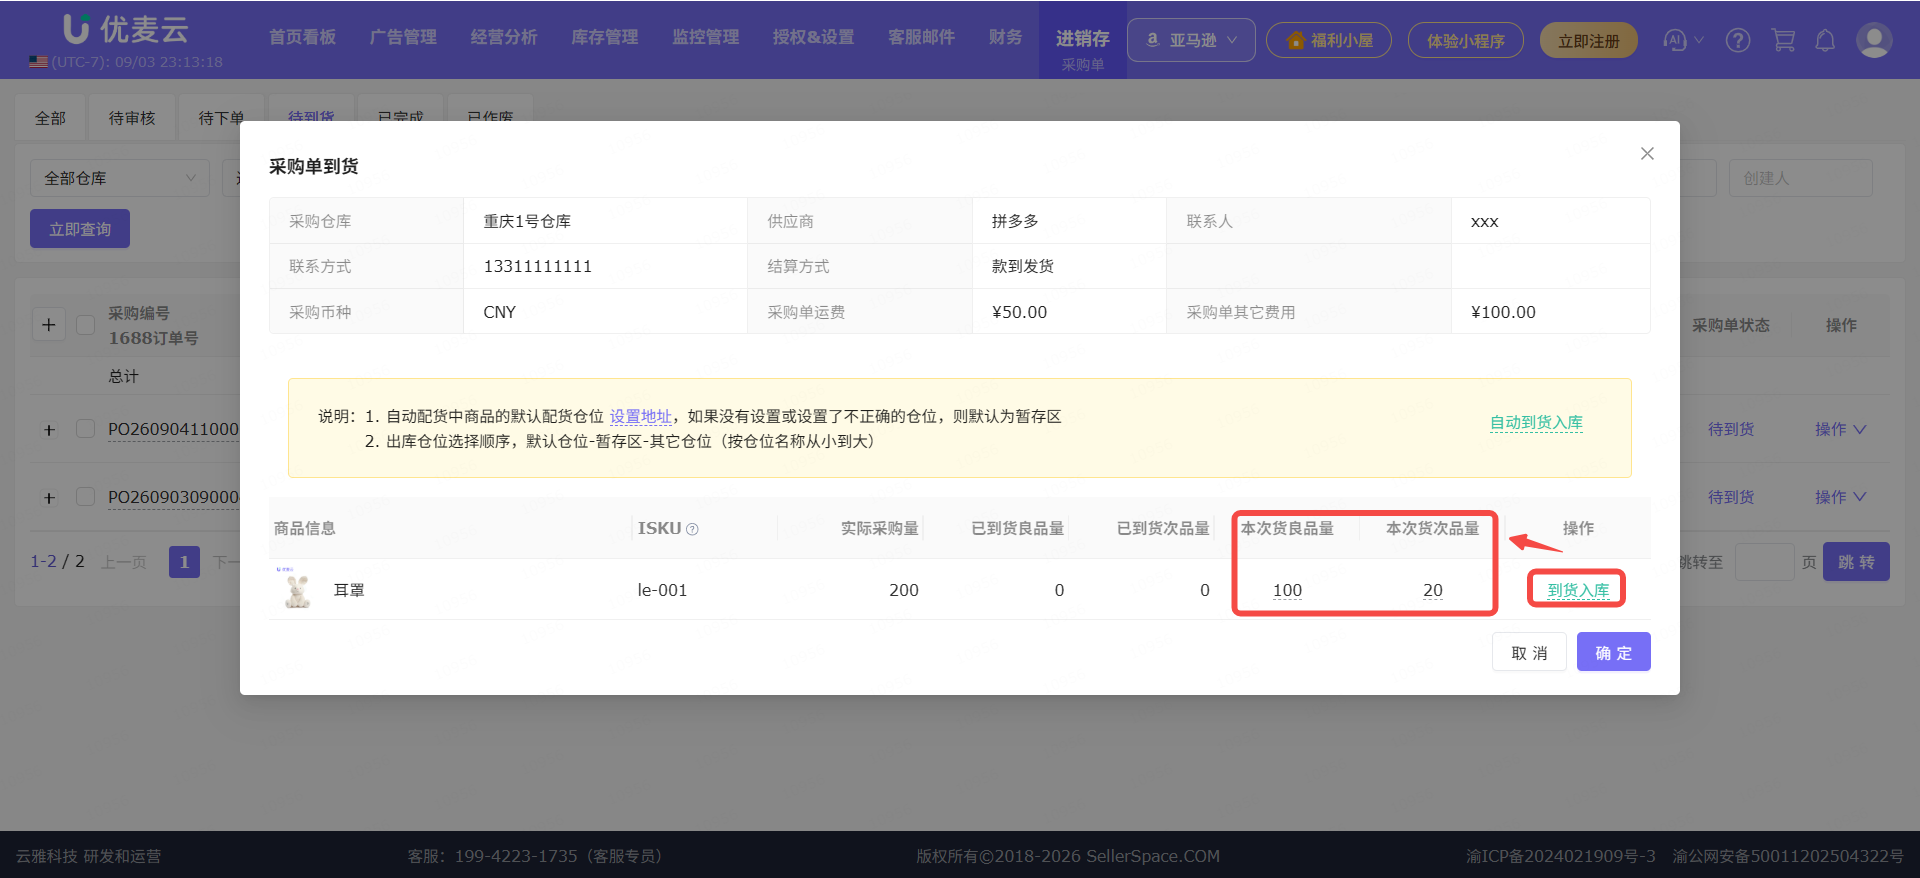
Task: Click 到货入库 link for 耳罩
Action: [1578, 590]
